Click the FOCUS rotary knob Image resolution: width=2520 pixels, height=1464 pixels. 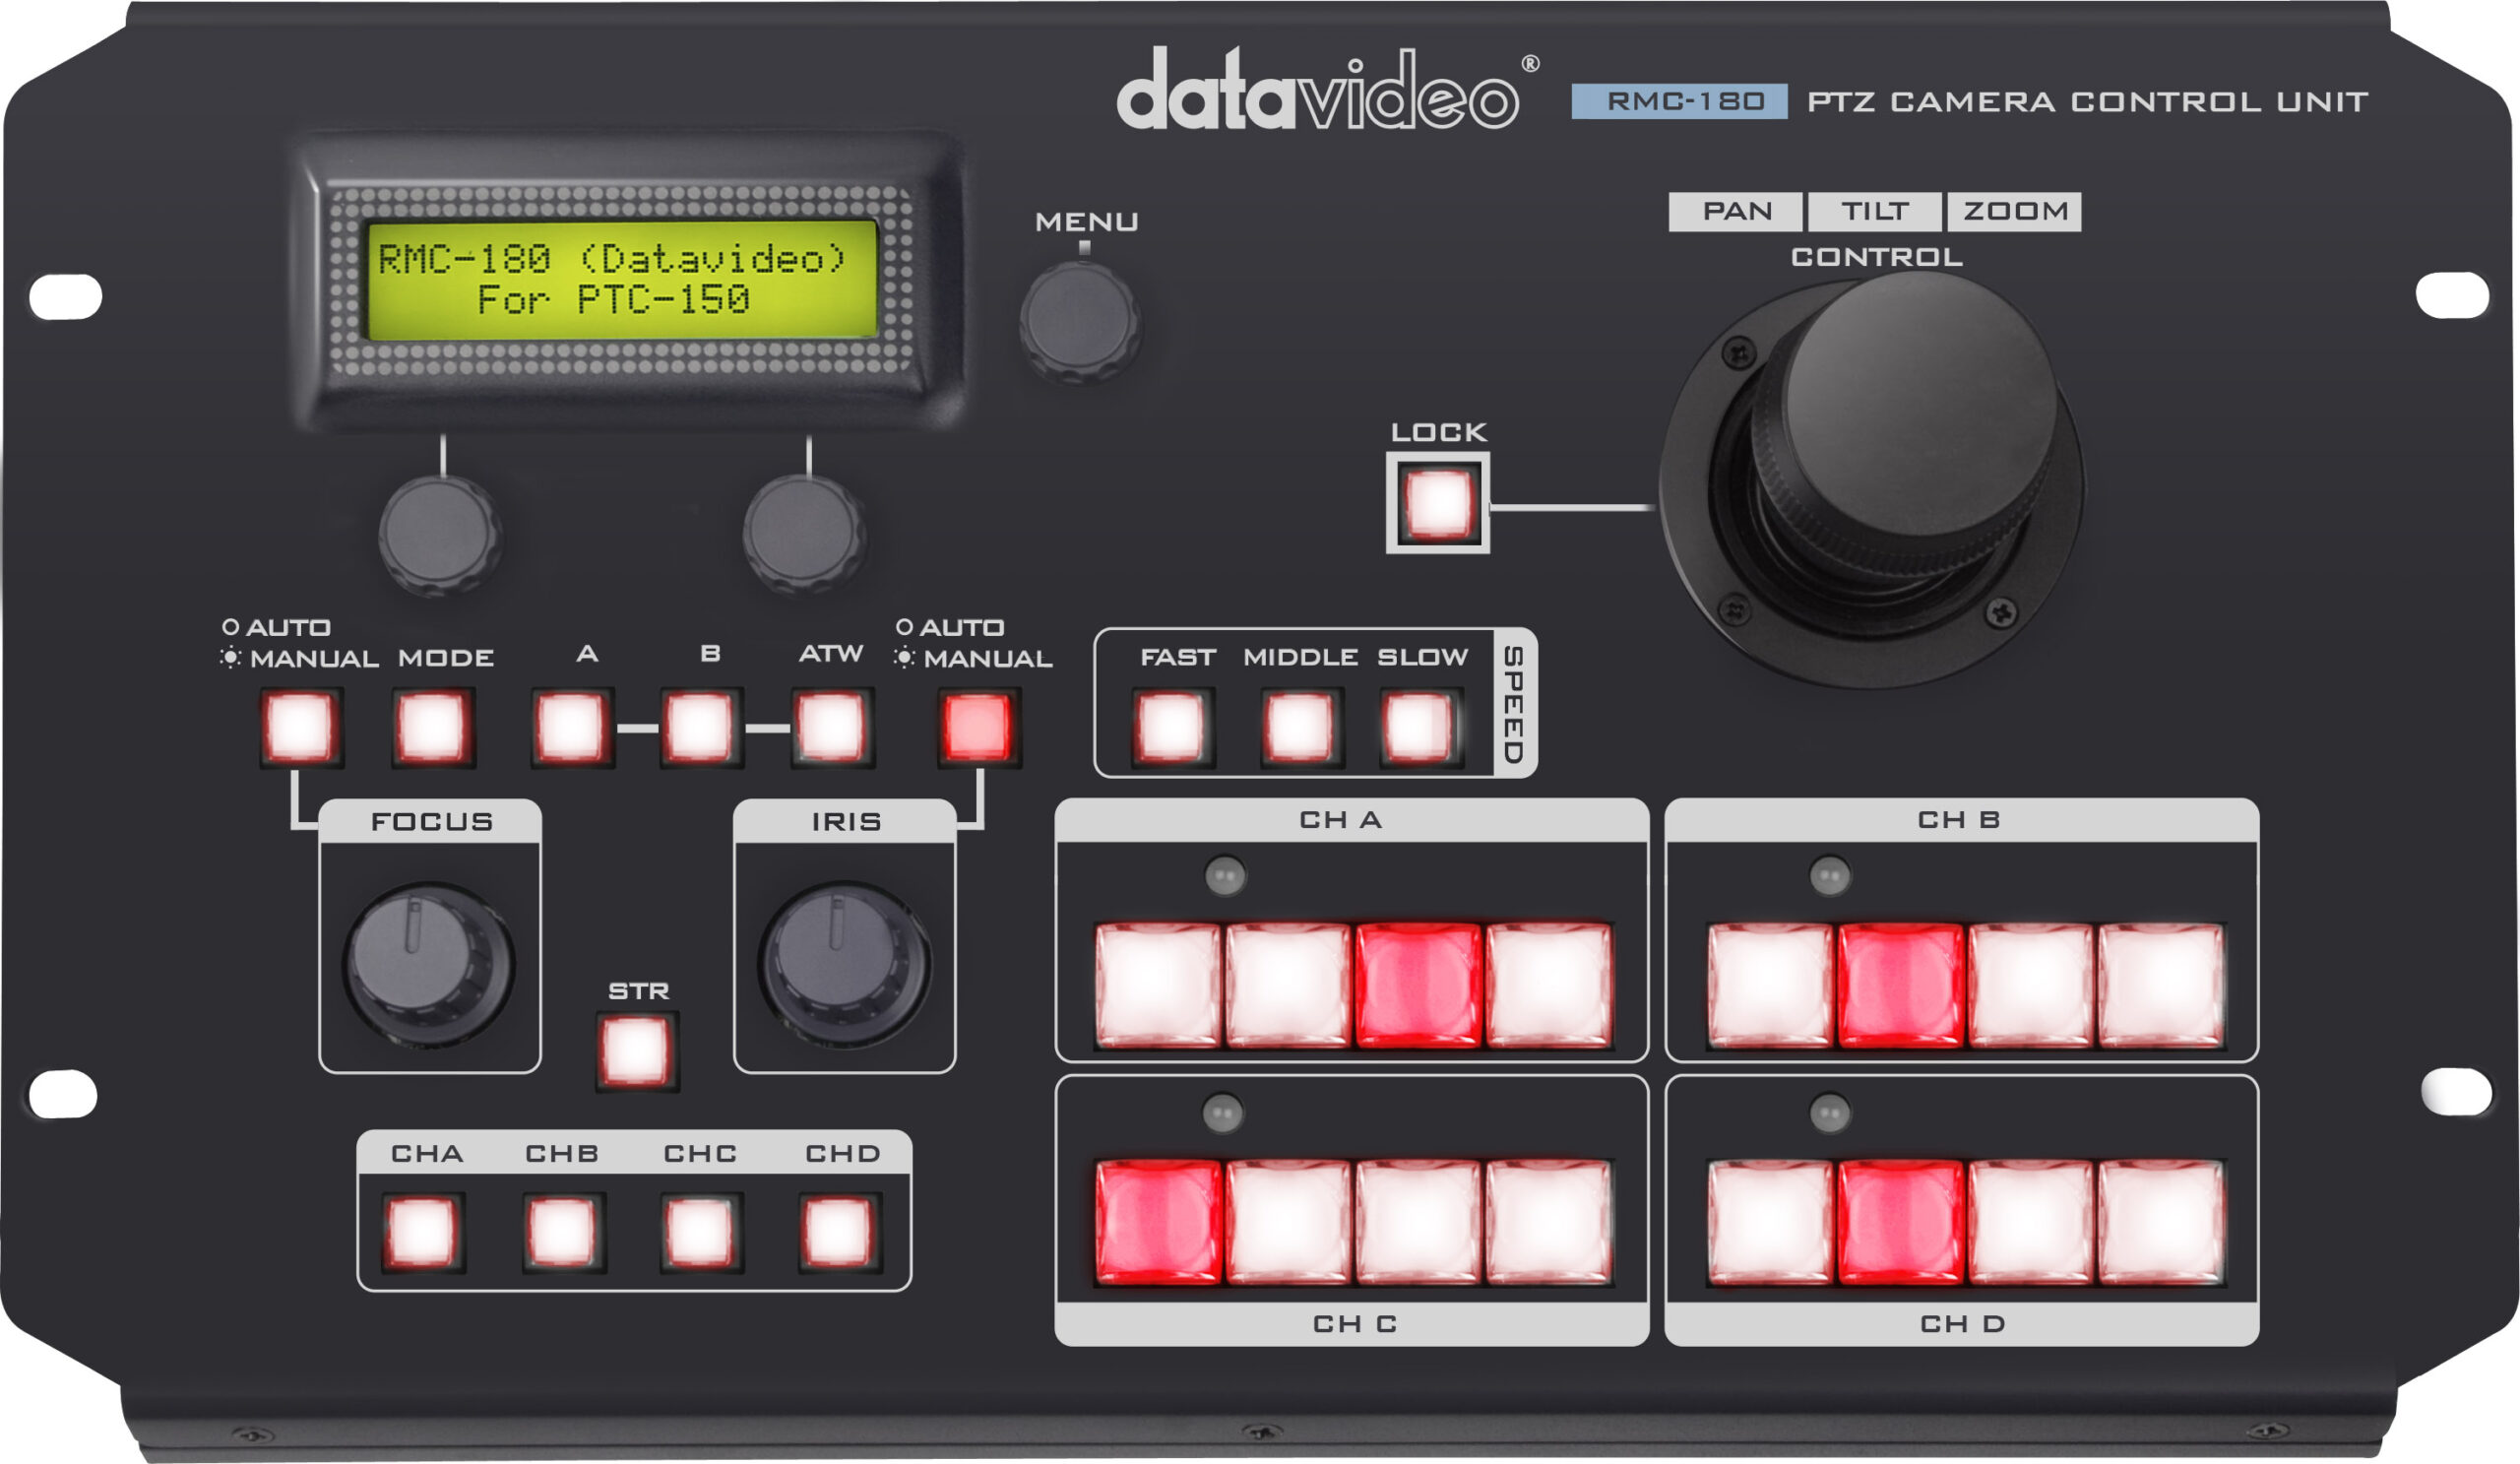point(428,966)
